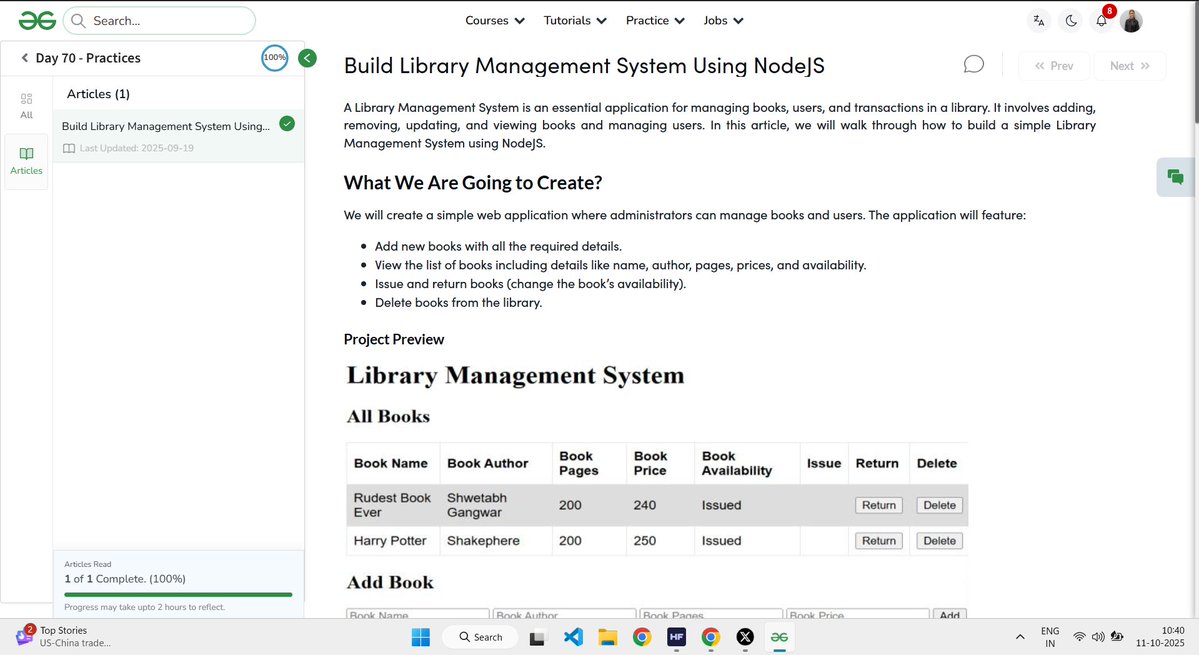Click Return button in Rudest Book row
This screenshot has width=1199, height=655.
coord(879,505)
